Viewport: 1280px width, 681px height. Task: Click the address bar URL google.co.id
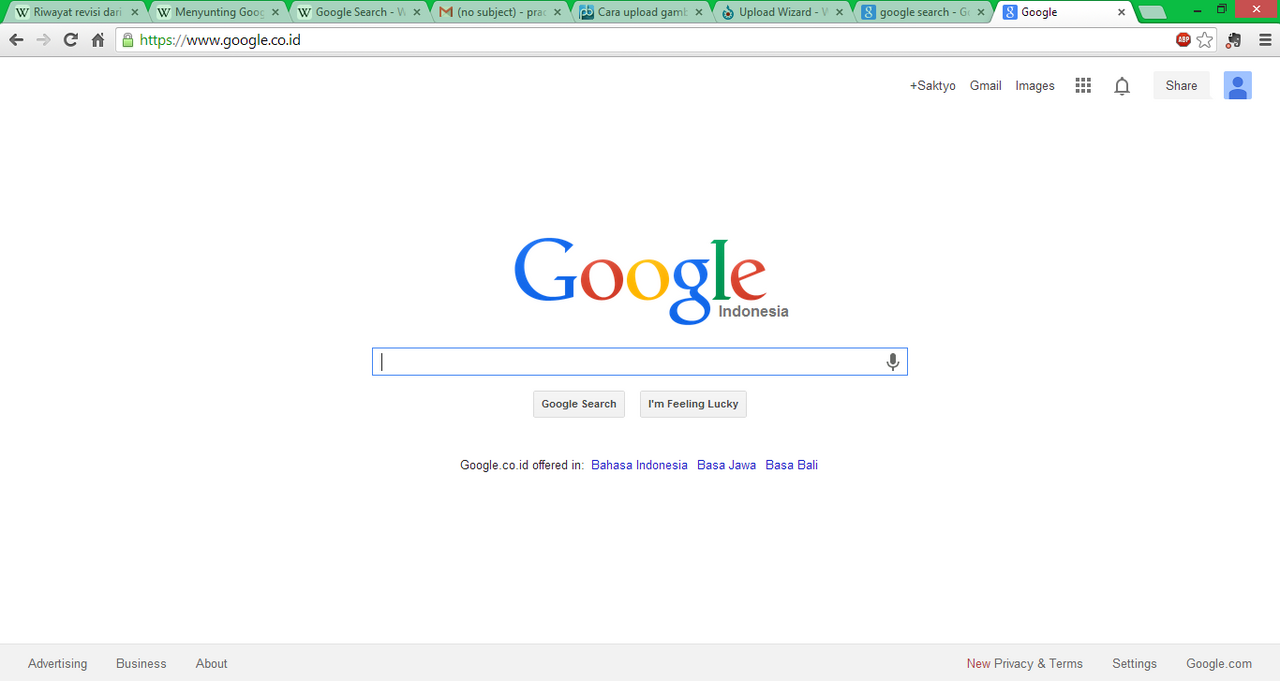click(220, 40)
